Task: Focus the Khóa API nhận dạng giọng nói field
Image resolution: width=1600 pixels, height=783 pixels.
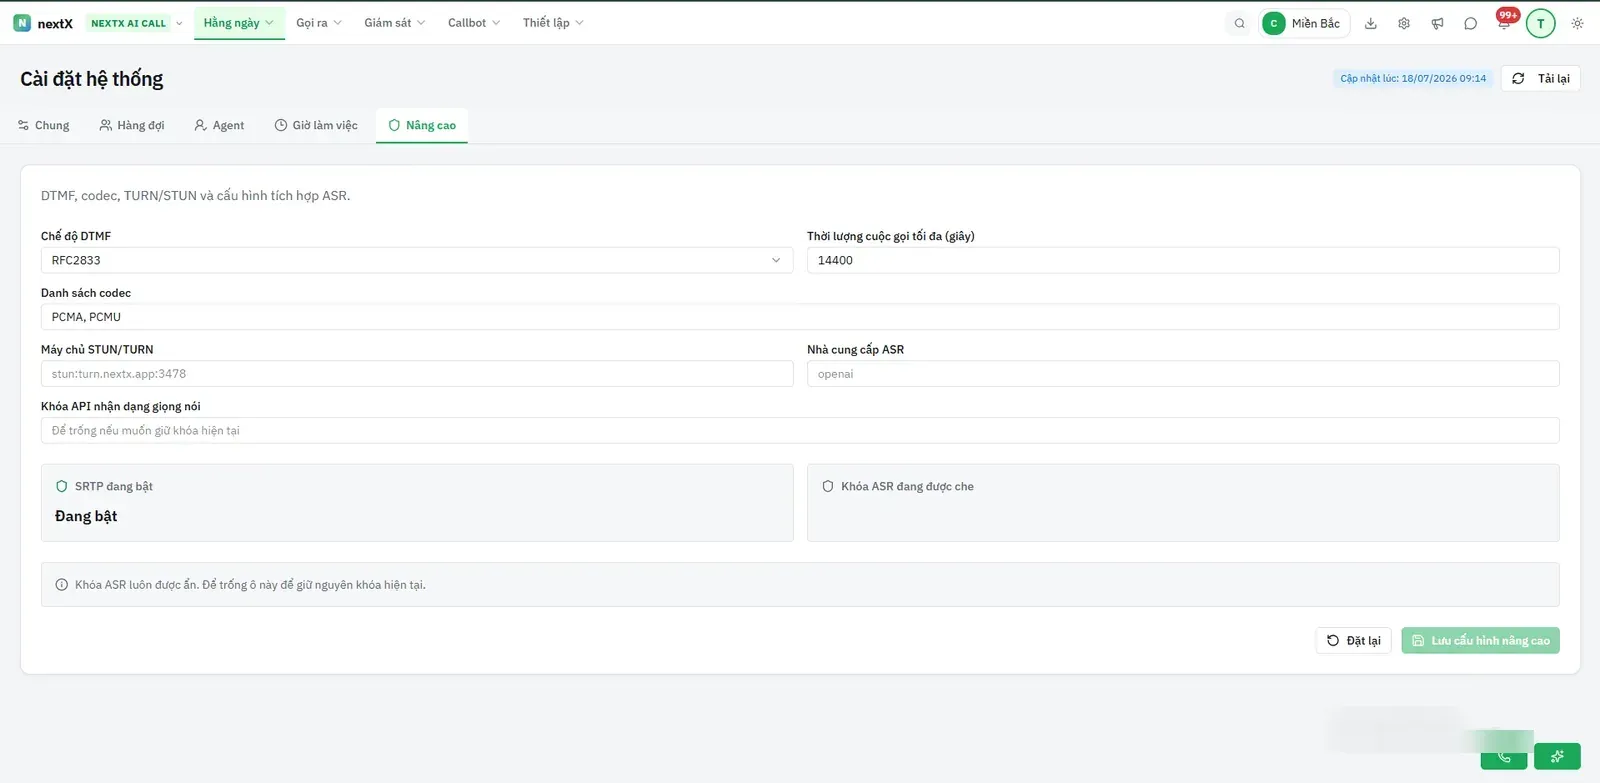Action: pyautogui.click(x=800, y=431)
